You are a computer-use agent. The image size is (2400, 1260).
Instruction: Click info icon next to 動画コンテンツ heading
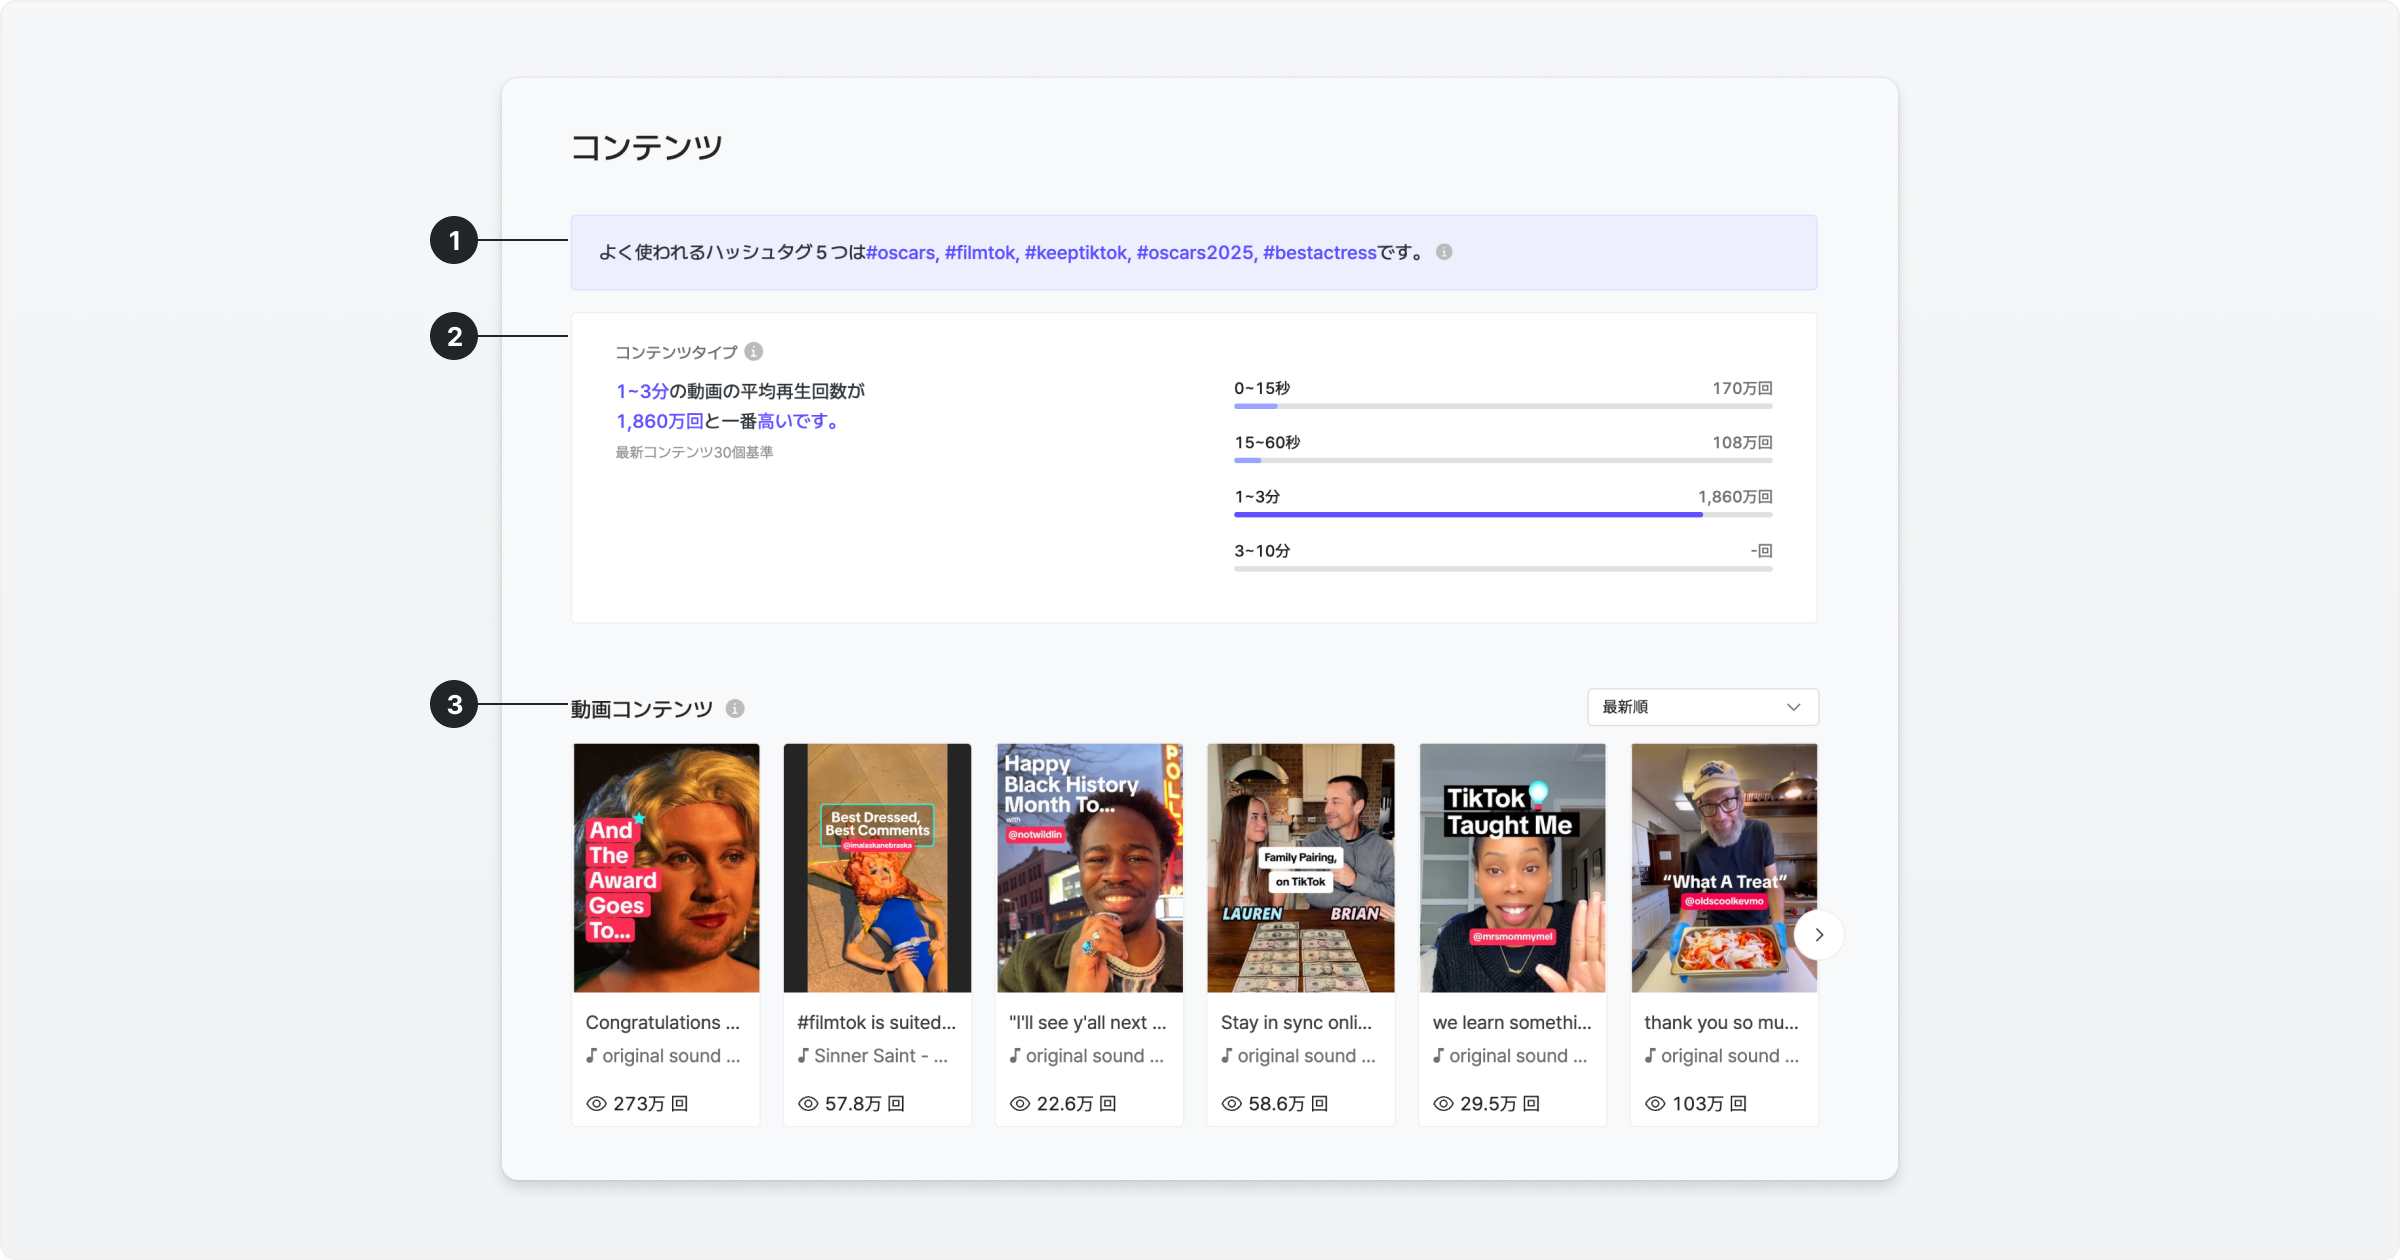click(x=735, y=708)
